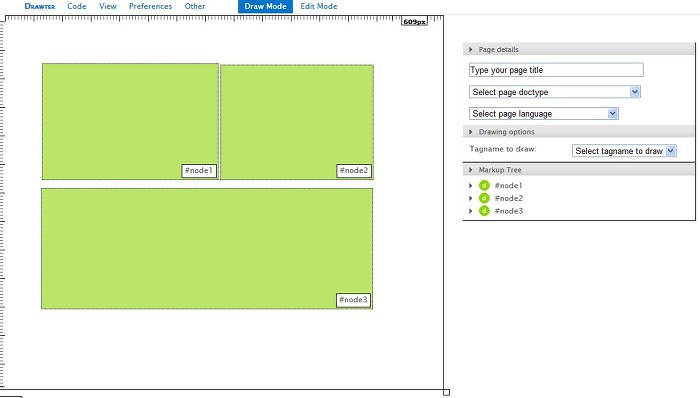Click the green div icon for #node2
Screen dimensions: 700x398
(484, 198)
